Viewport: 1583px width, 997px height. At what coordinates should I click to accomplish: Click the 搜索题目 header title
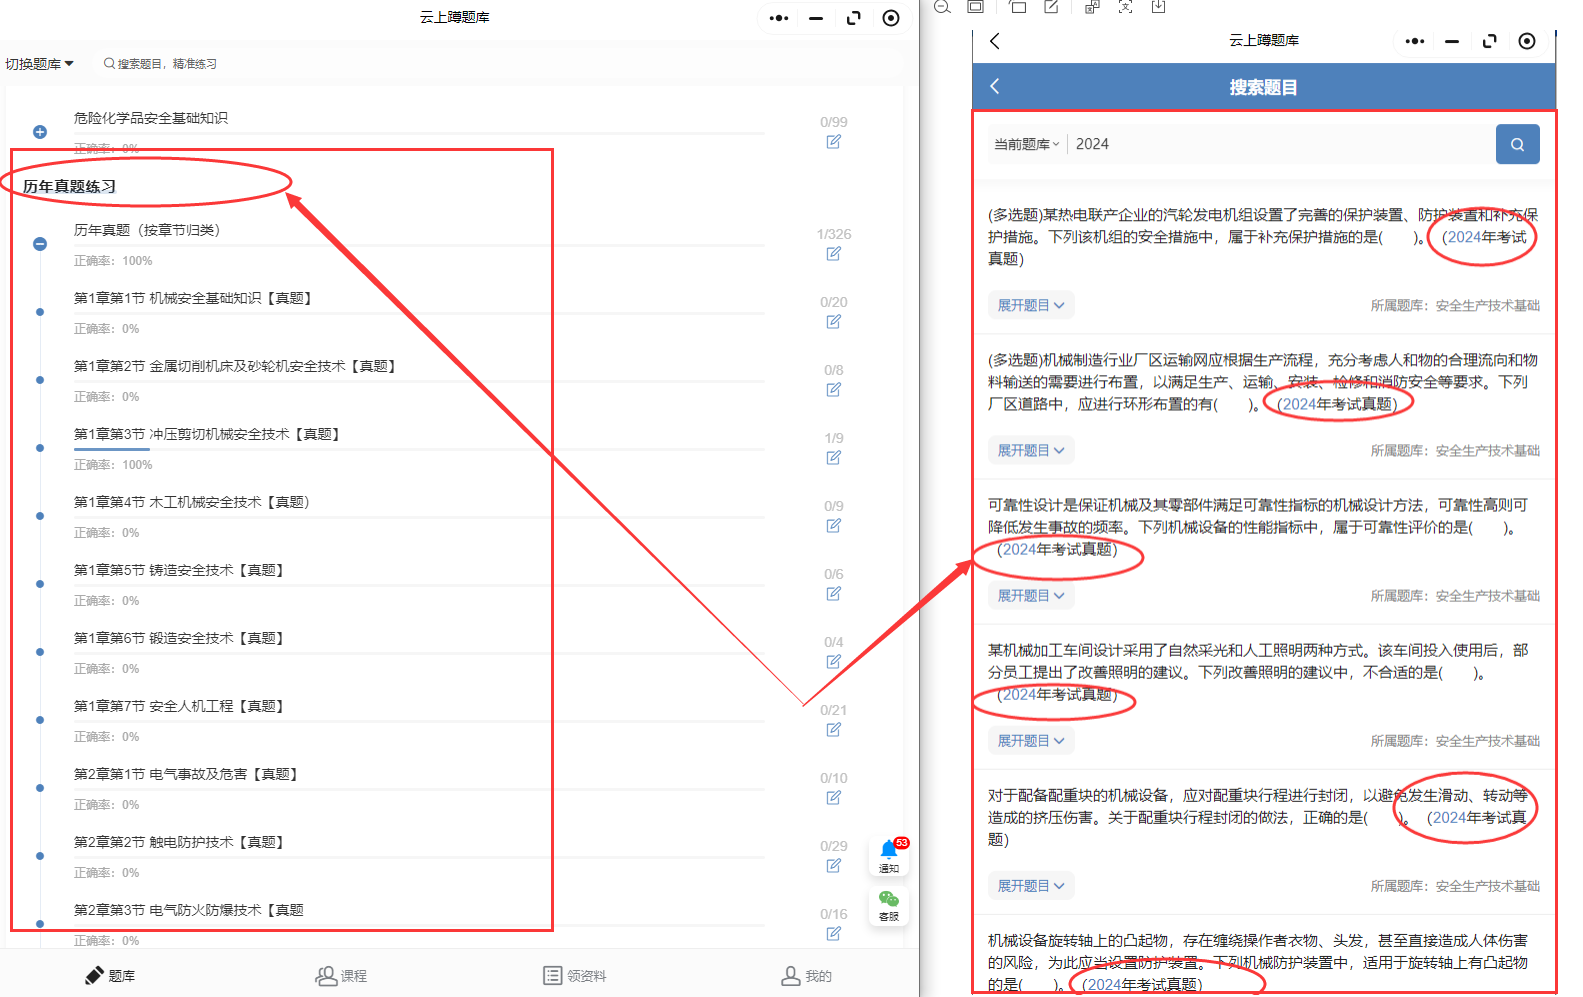pos(1263,87)
